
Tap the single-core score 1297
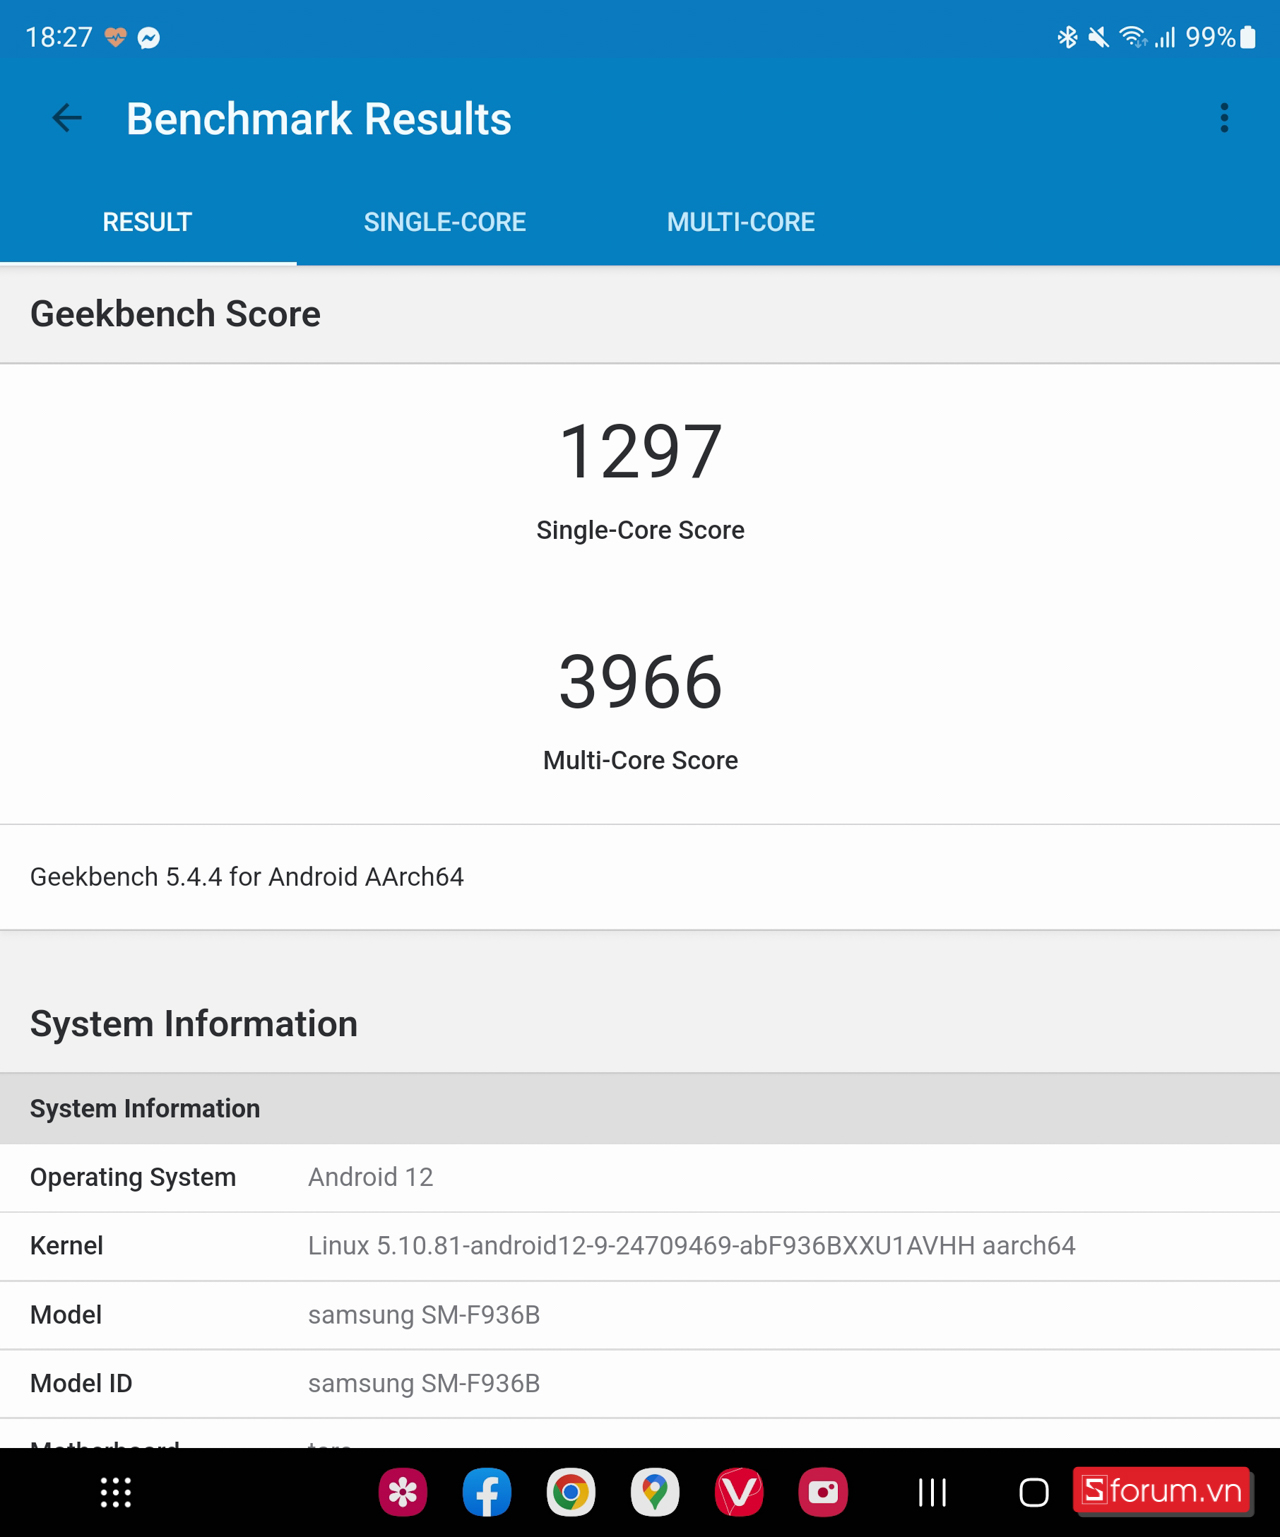640,451
